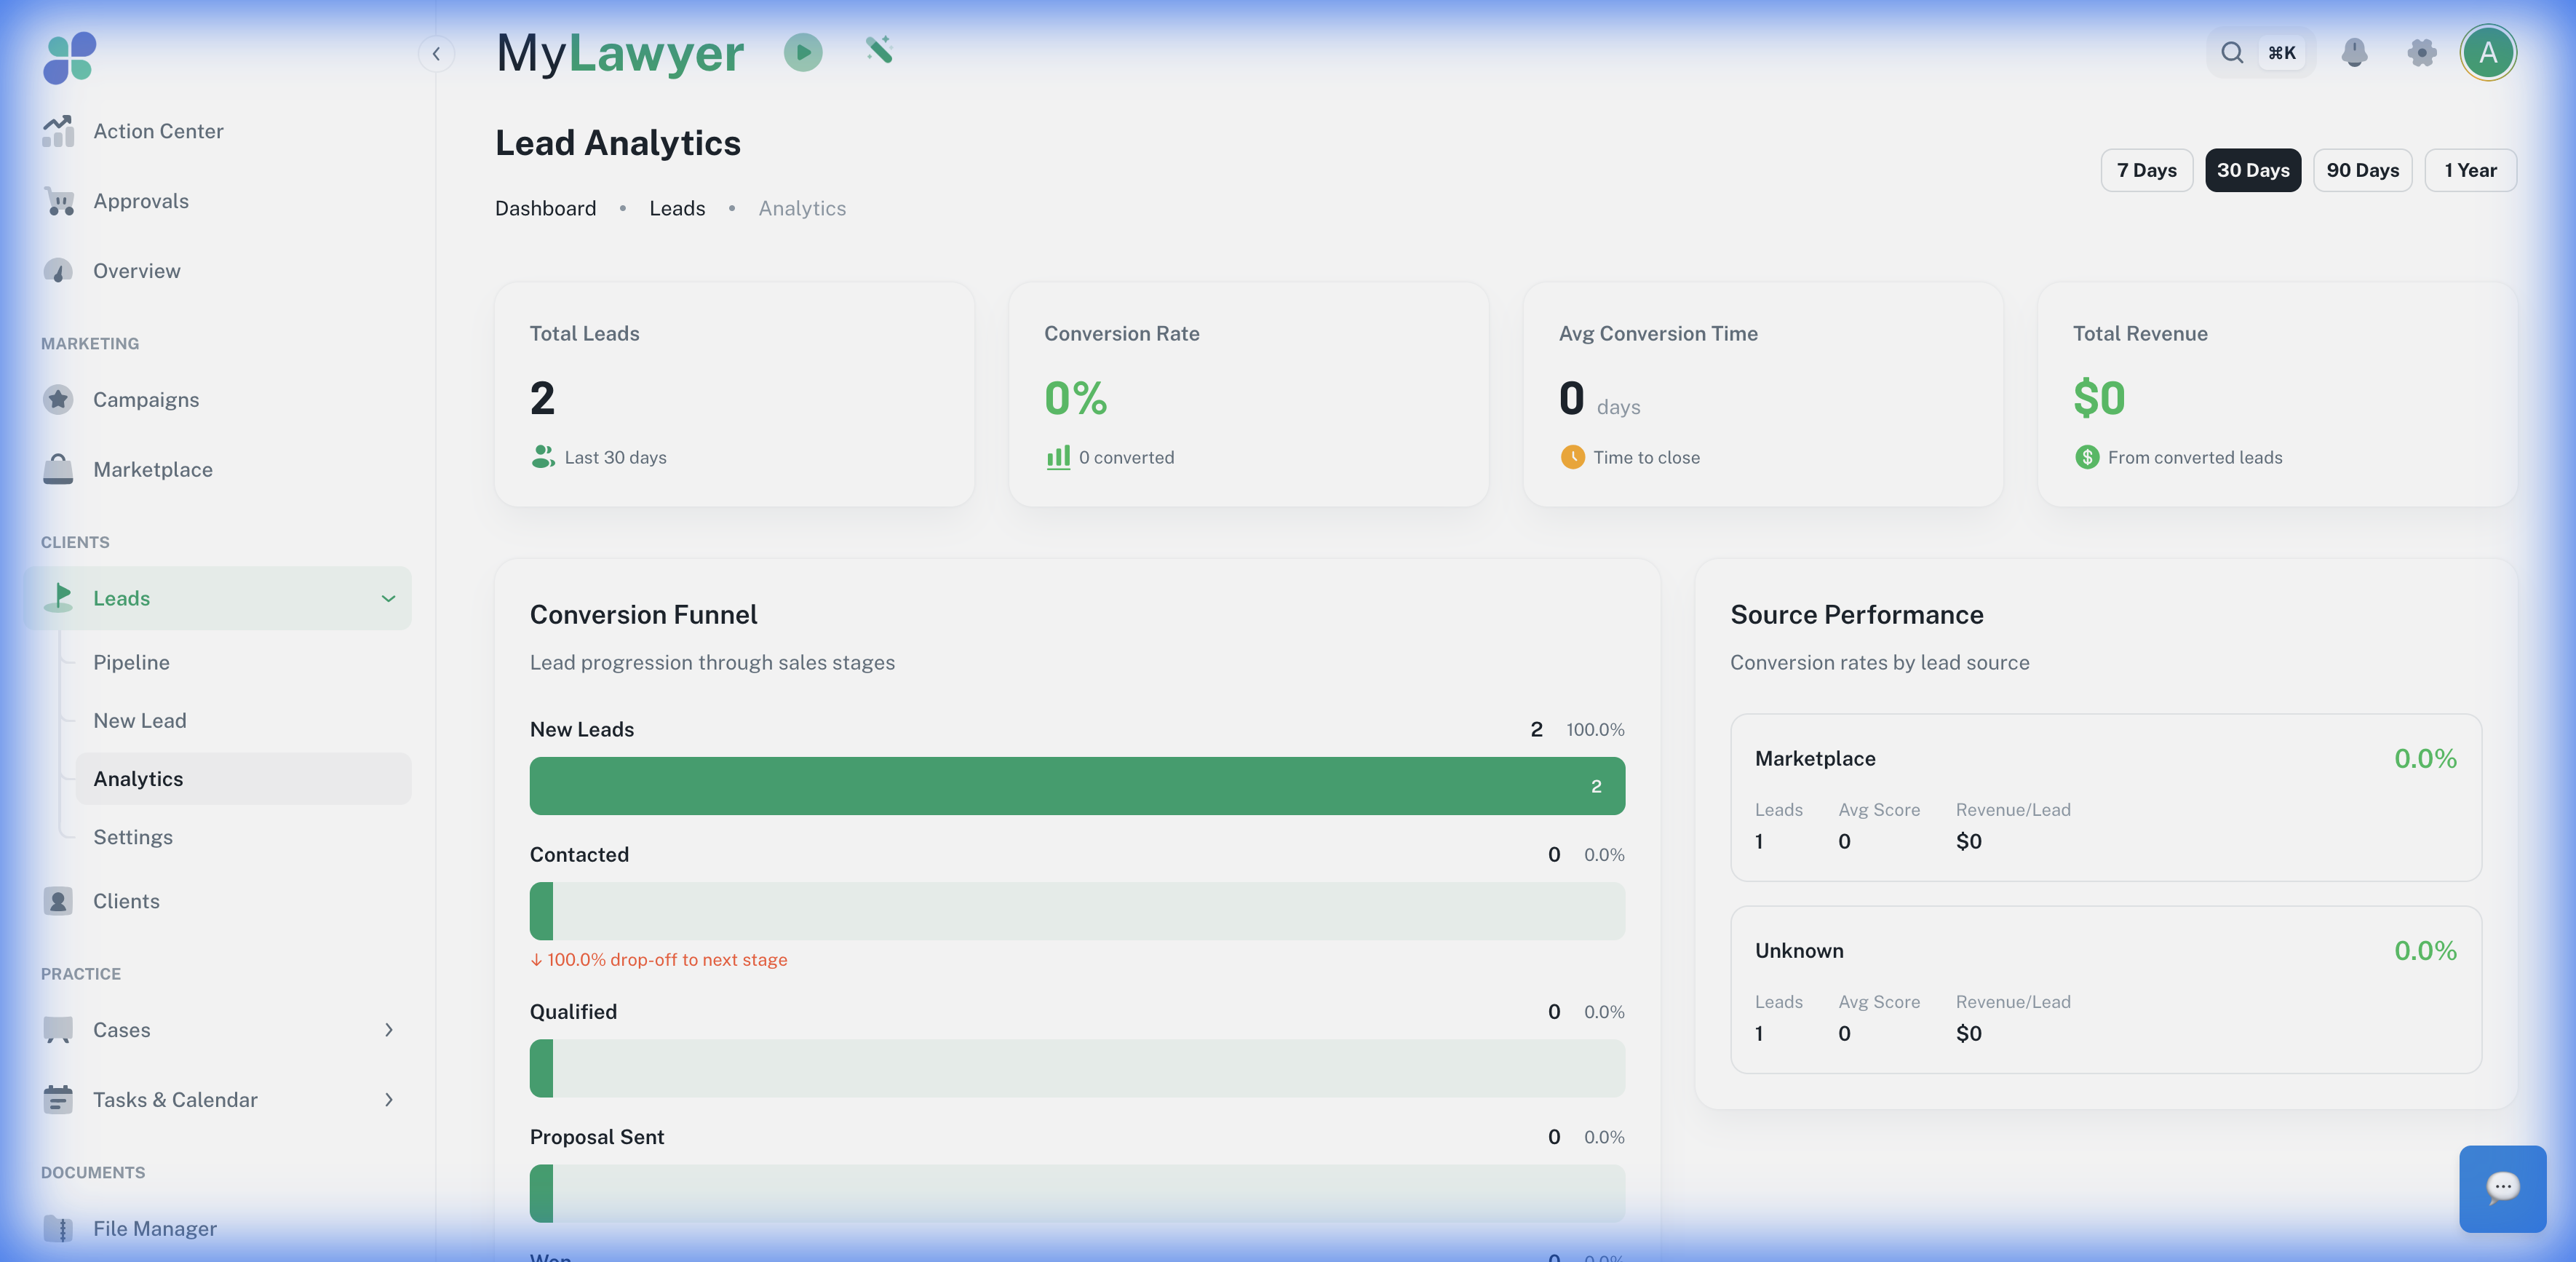Image resolution: width=2576 pixels, height=1262 pixels.
Task: Open File Manager in sidebar
Action: pos(217,1228)
